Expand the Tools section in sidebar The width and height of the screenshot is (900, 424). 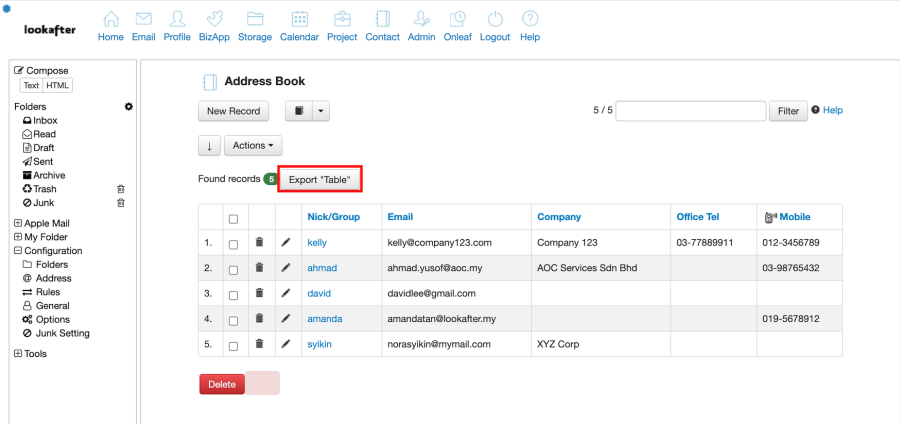tap(18, 354)
